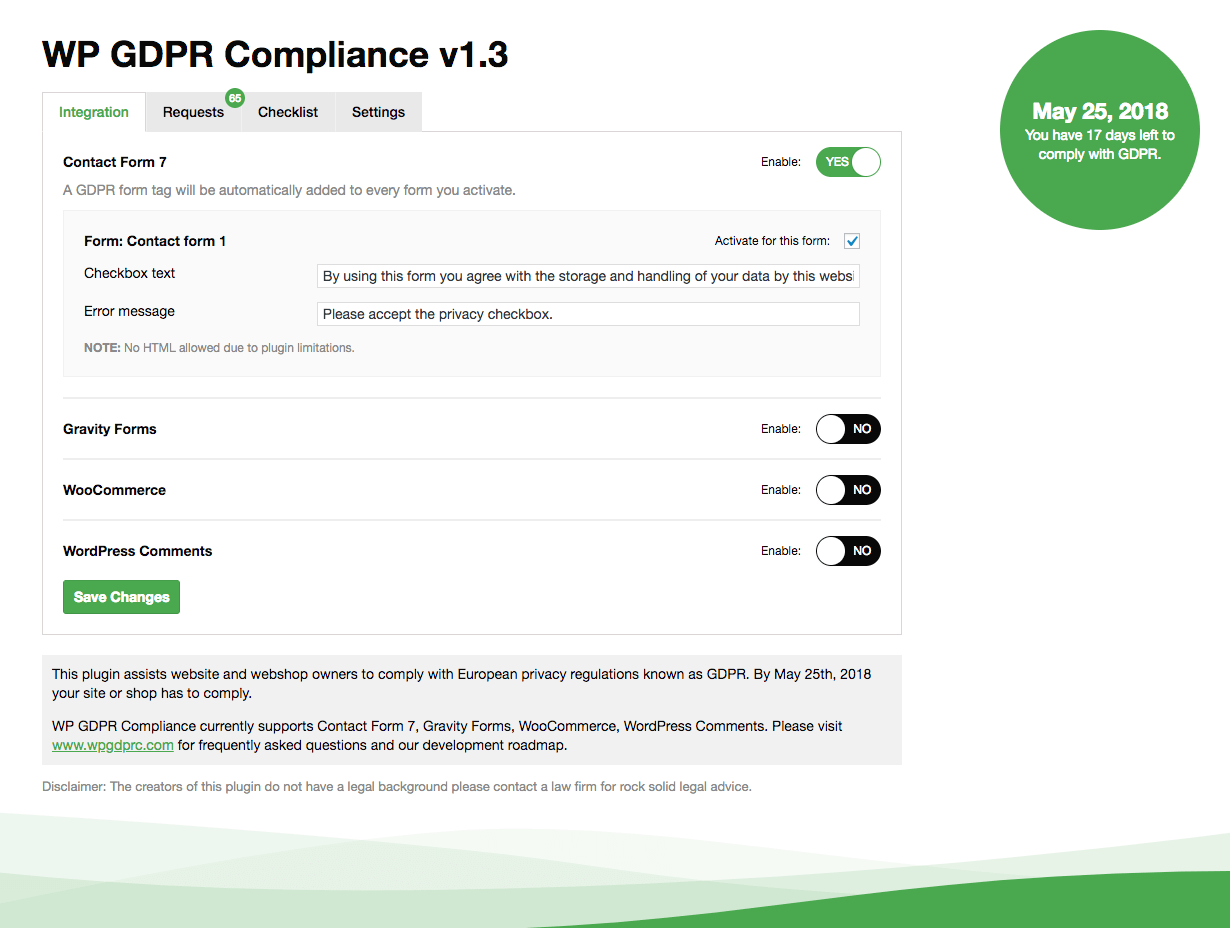
Task: Click the Gravity Forms label
Action: pyautogui.click(x=110, y=429)
